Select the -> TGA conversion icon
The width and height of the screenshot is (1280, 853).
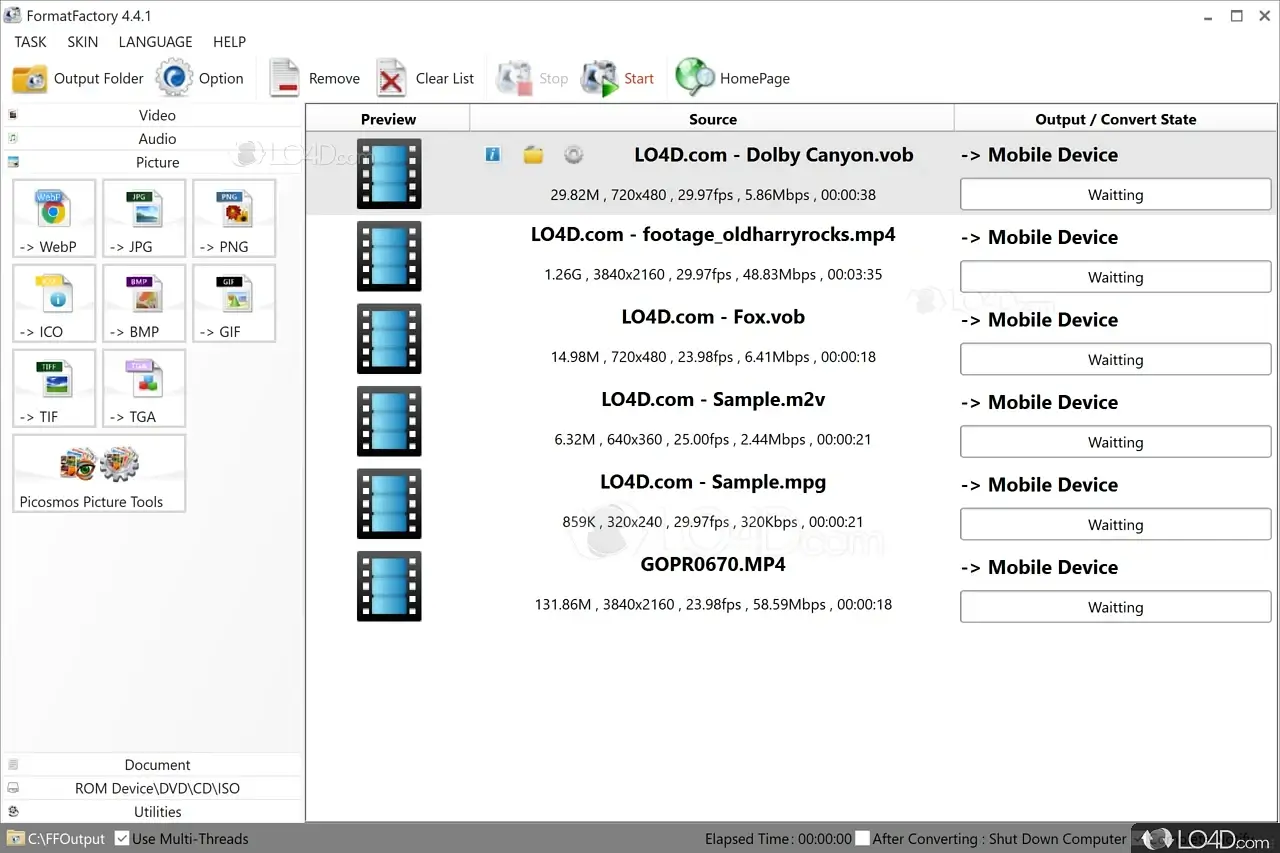click(144, 388)
